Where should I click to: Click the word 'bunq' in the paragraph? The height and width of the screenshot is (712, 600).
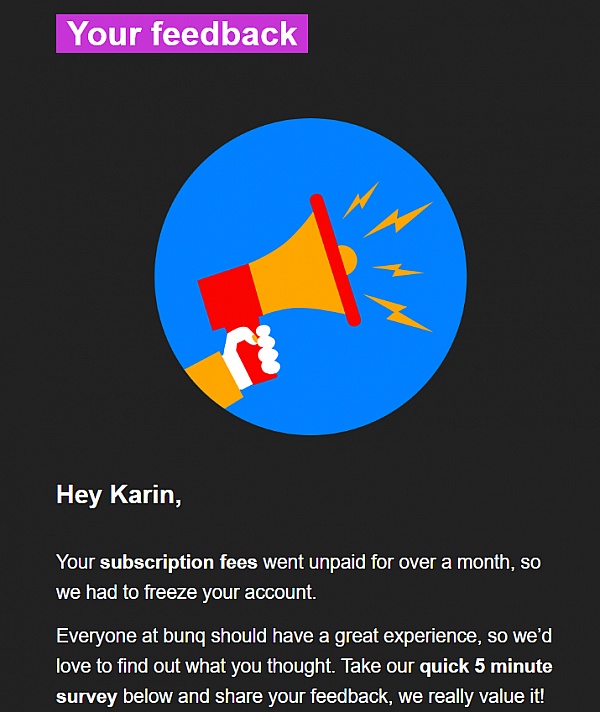tap(184, 637)
